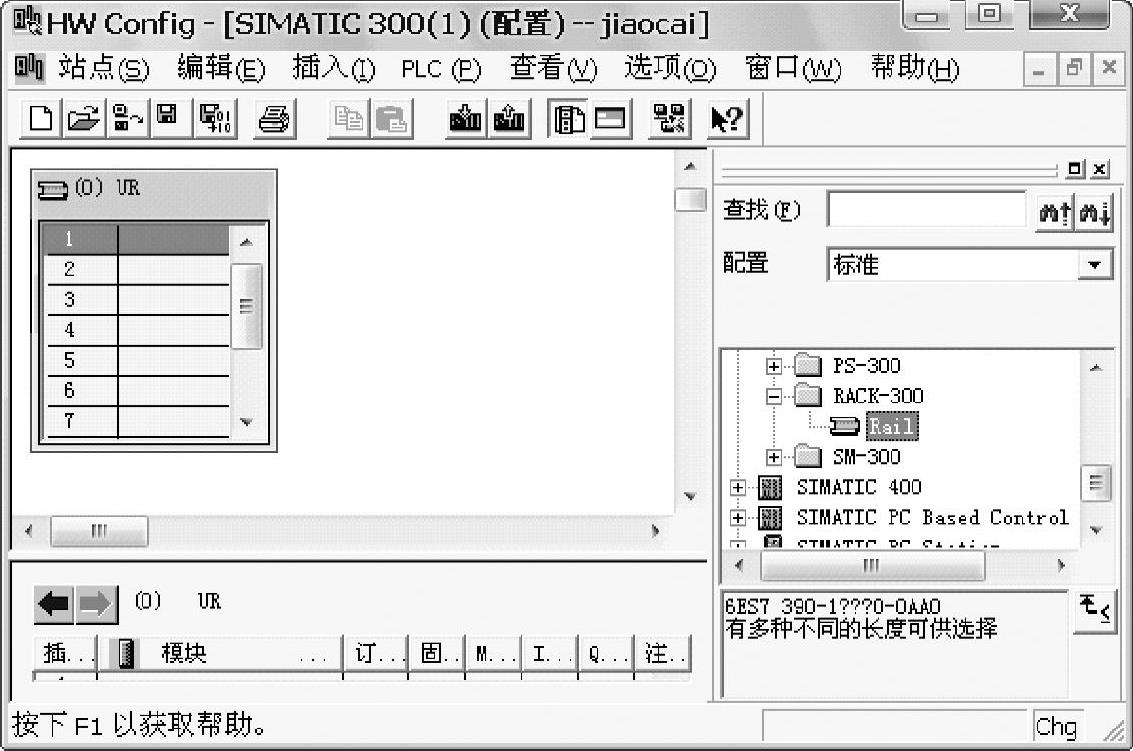This screenshot has width=1133, height=751.
Task: Click the context help arrow icon
Action: click(x=727, y=119)
